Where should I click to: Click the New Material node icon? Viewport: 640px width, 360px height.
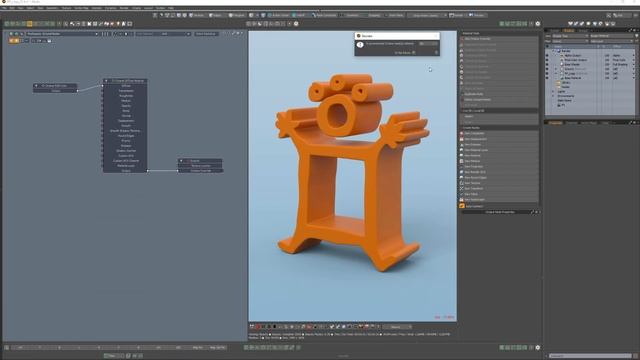point(462,156)
